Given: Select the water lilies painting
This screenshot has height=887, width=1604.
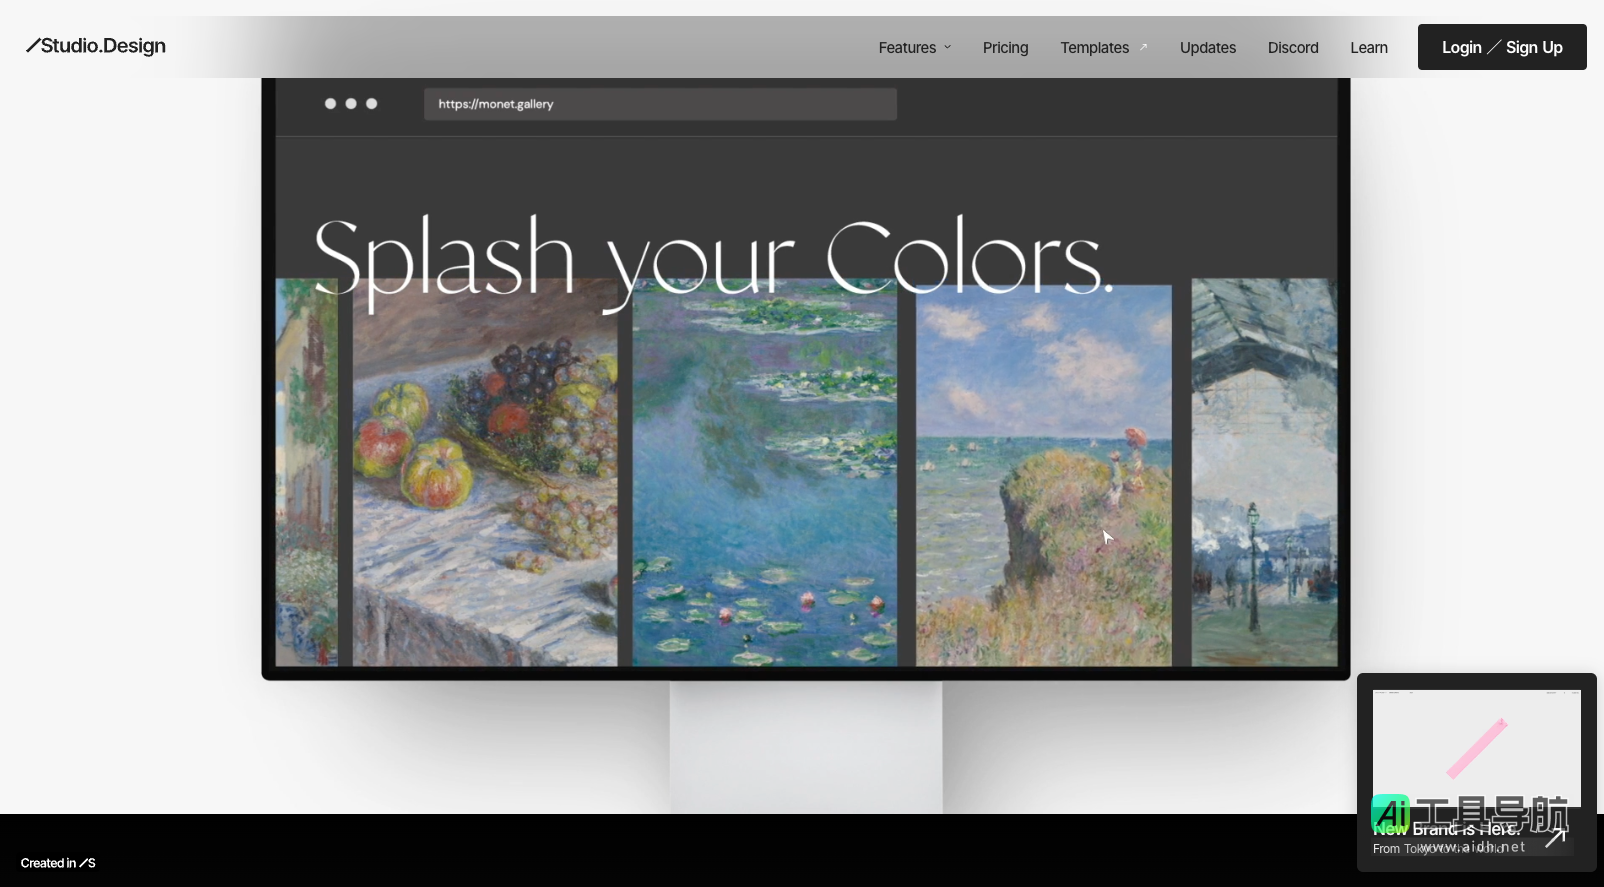Looking at the screenshot, I should pos(765,480).
